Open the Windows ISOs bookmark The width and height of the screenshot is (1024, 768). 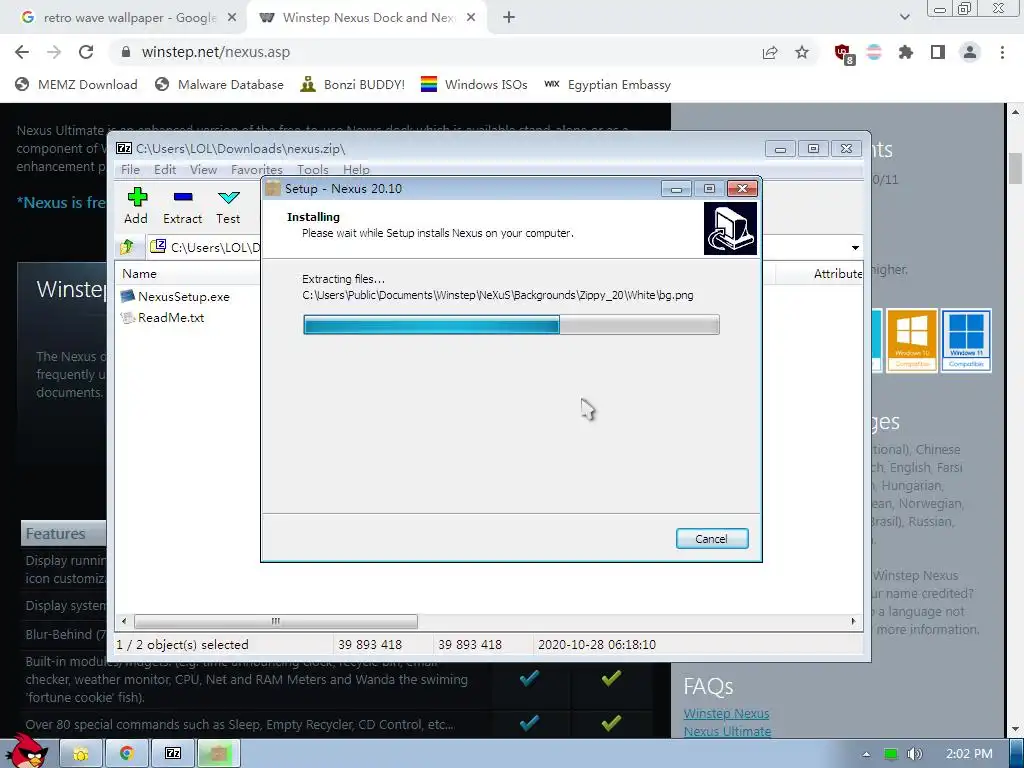tap(474, 85)
